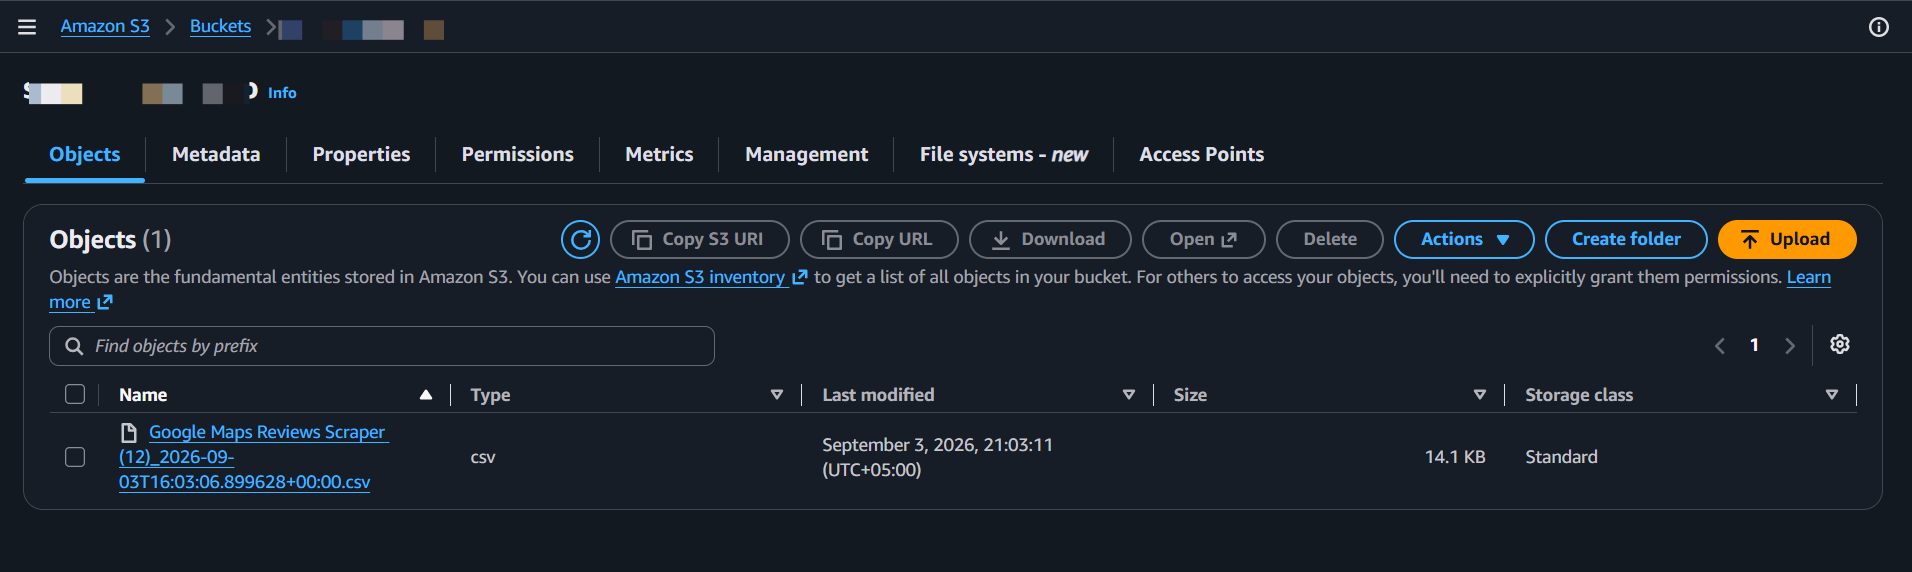The width and height of the screenshot is (1912, 572).
Task: Click the Copy S3 URI button
Action: pos(700,239)
